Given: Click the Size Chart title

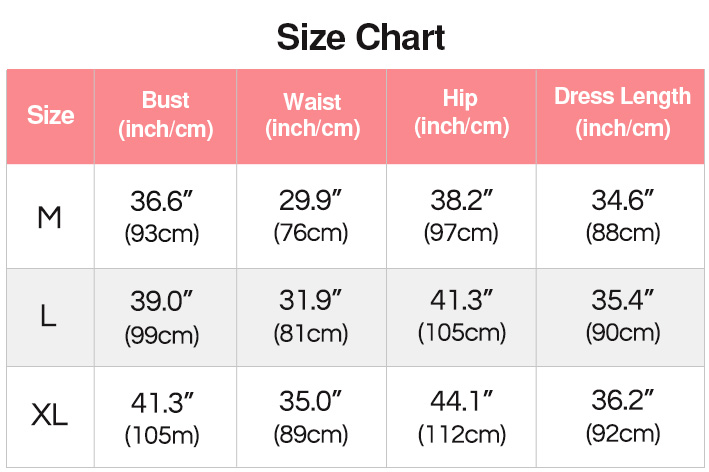Looking at the screenshot, I should (x=360, y=38).
